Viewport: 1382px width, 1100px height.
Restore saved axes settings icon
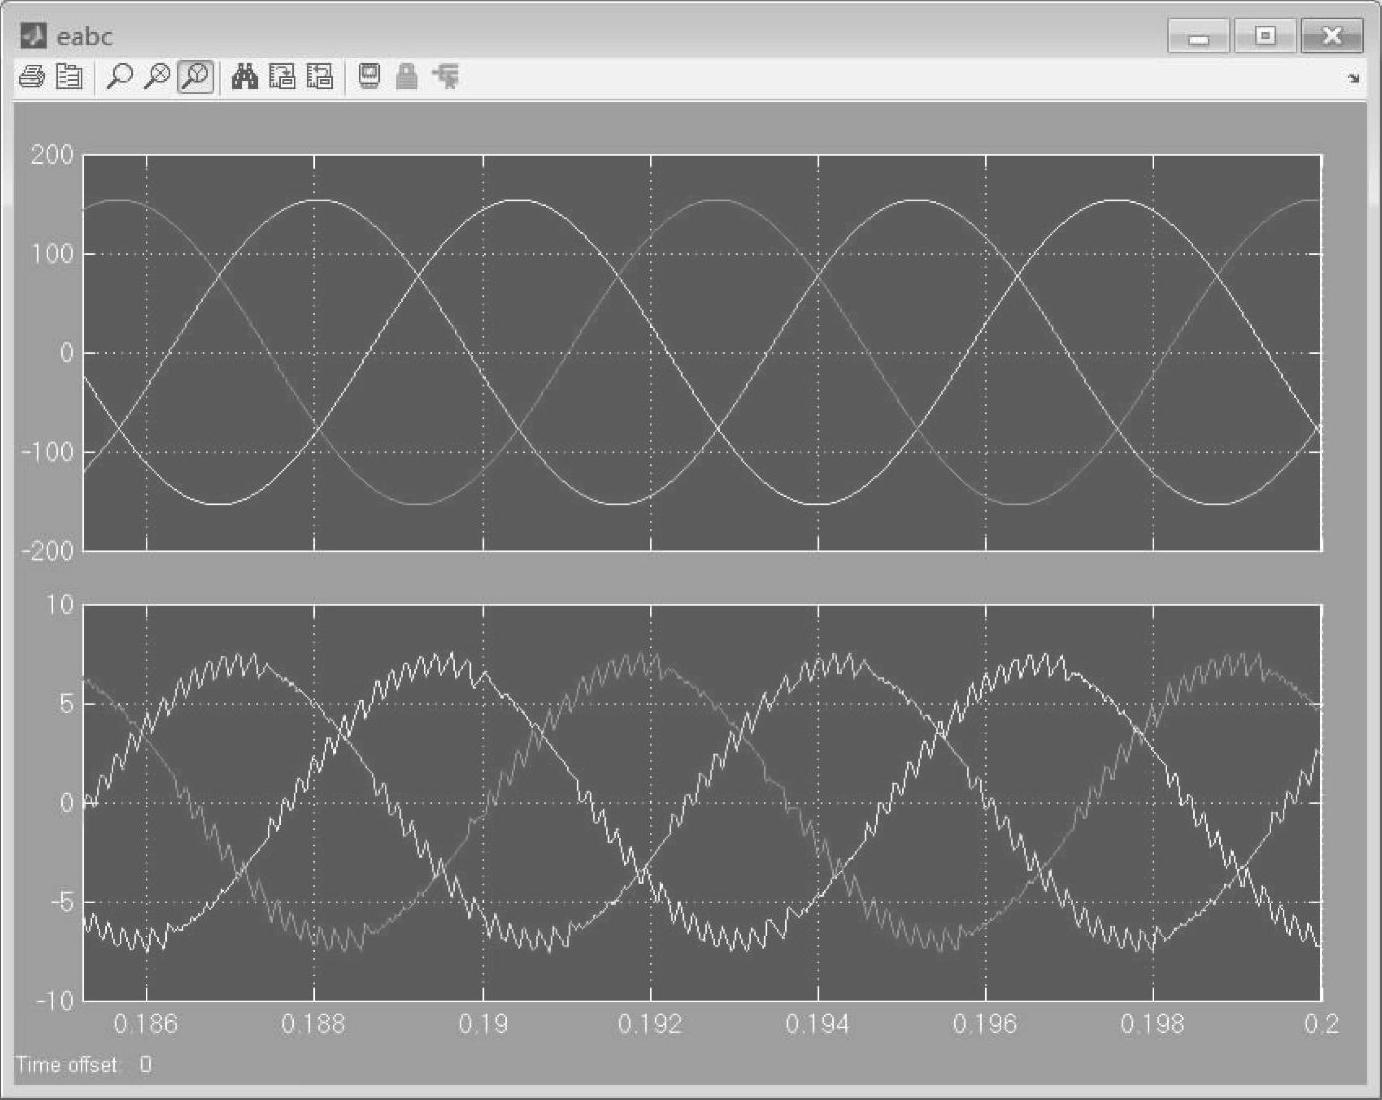pos(320,77)
